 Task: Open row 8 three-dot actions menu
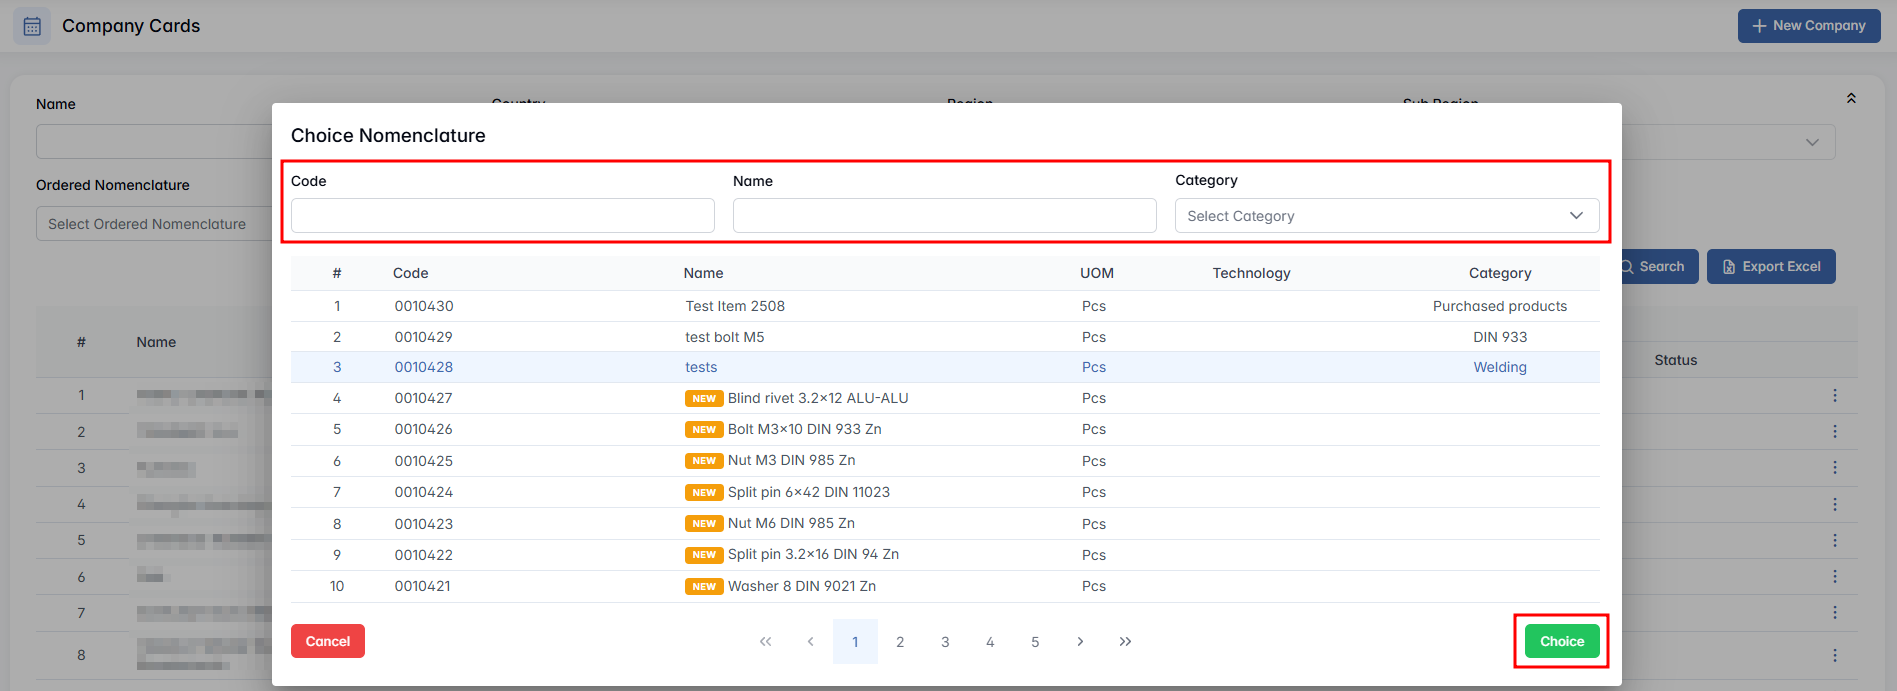[1834, 655]
